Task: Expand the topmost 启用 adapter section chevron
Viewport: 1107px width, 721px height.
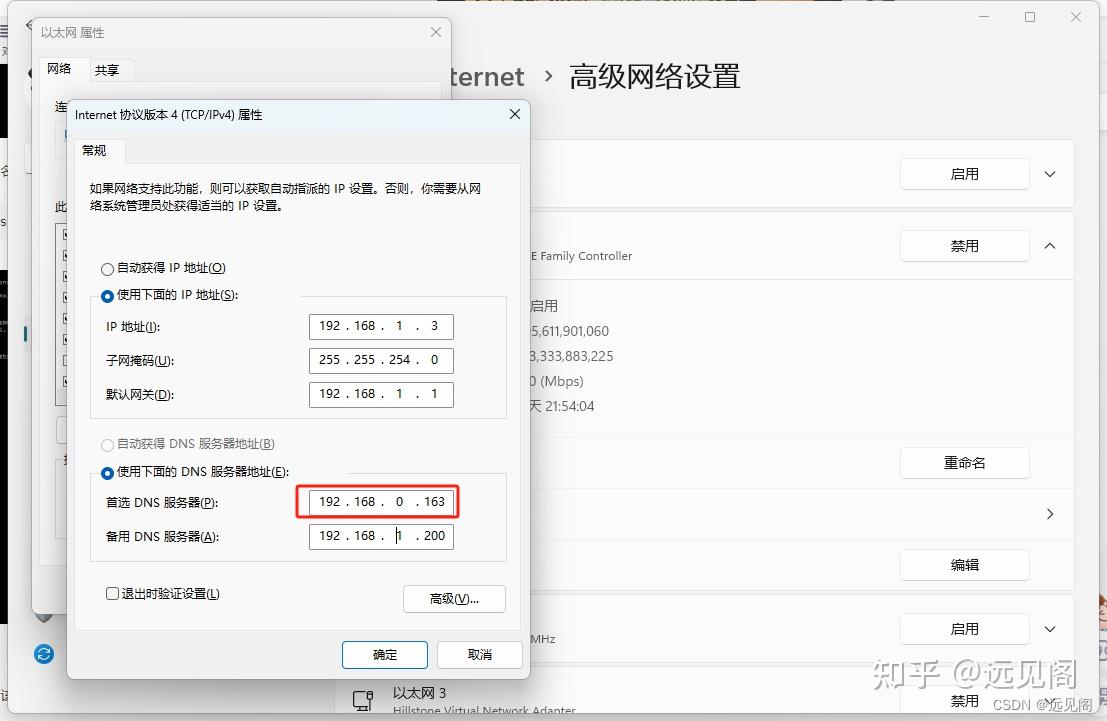Action: [x=1049, y=173]
